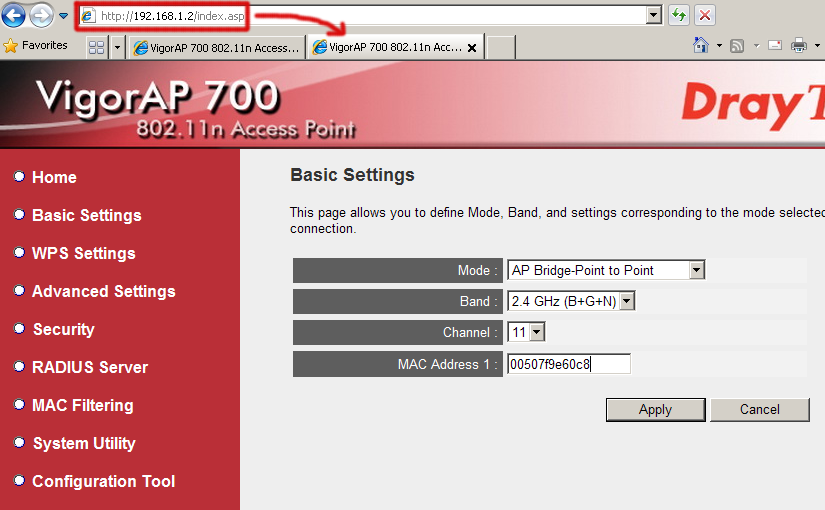Click the 'Band :' field label
This screenshot has height=510, width=825.
click(x=478, y=302)
